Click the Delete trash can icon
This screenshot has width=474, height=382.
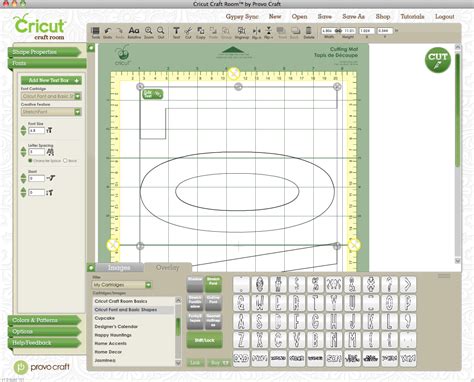(x=309, y=33)
